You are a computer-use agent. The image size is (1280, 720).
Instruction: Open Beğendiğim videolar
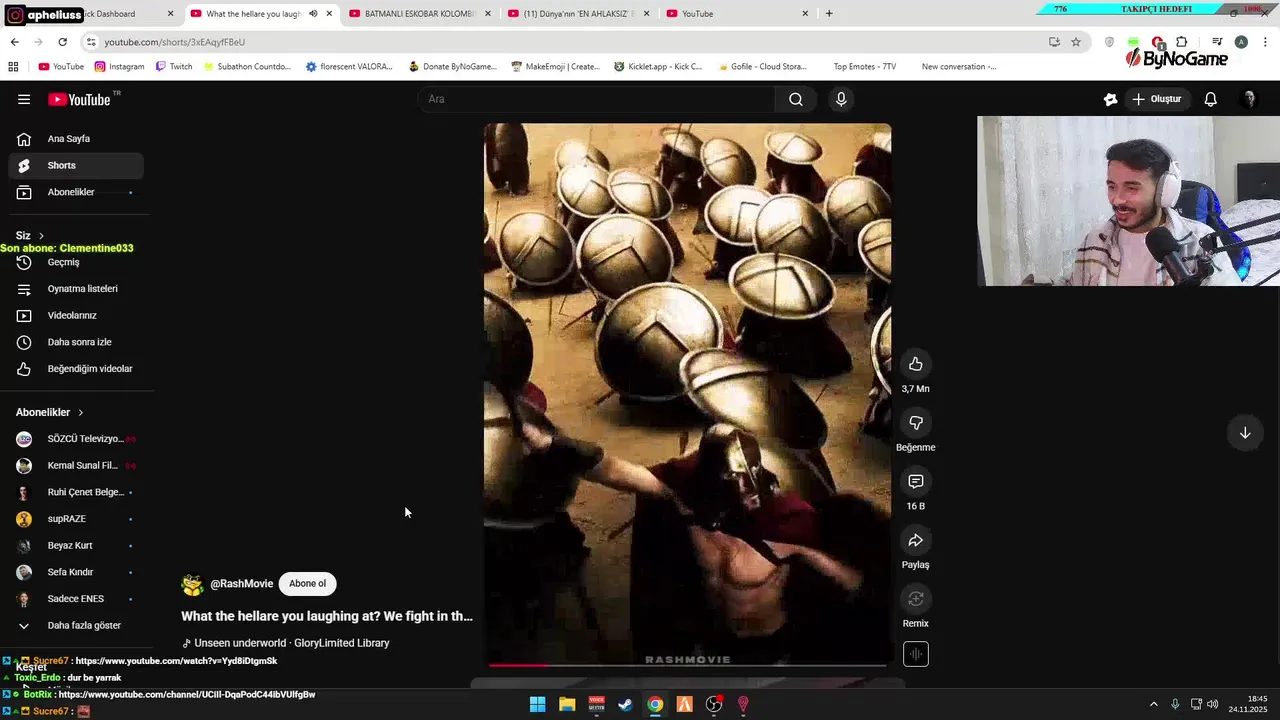pos(76,369)
